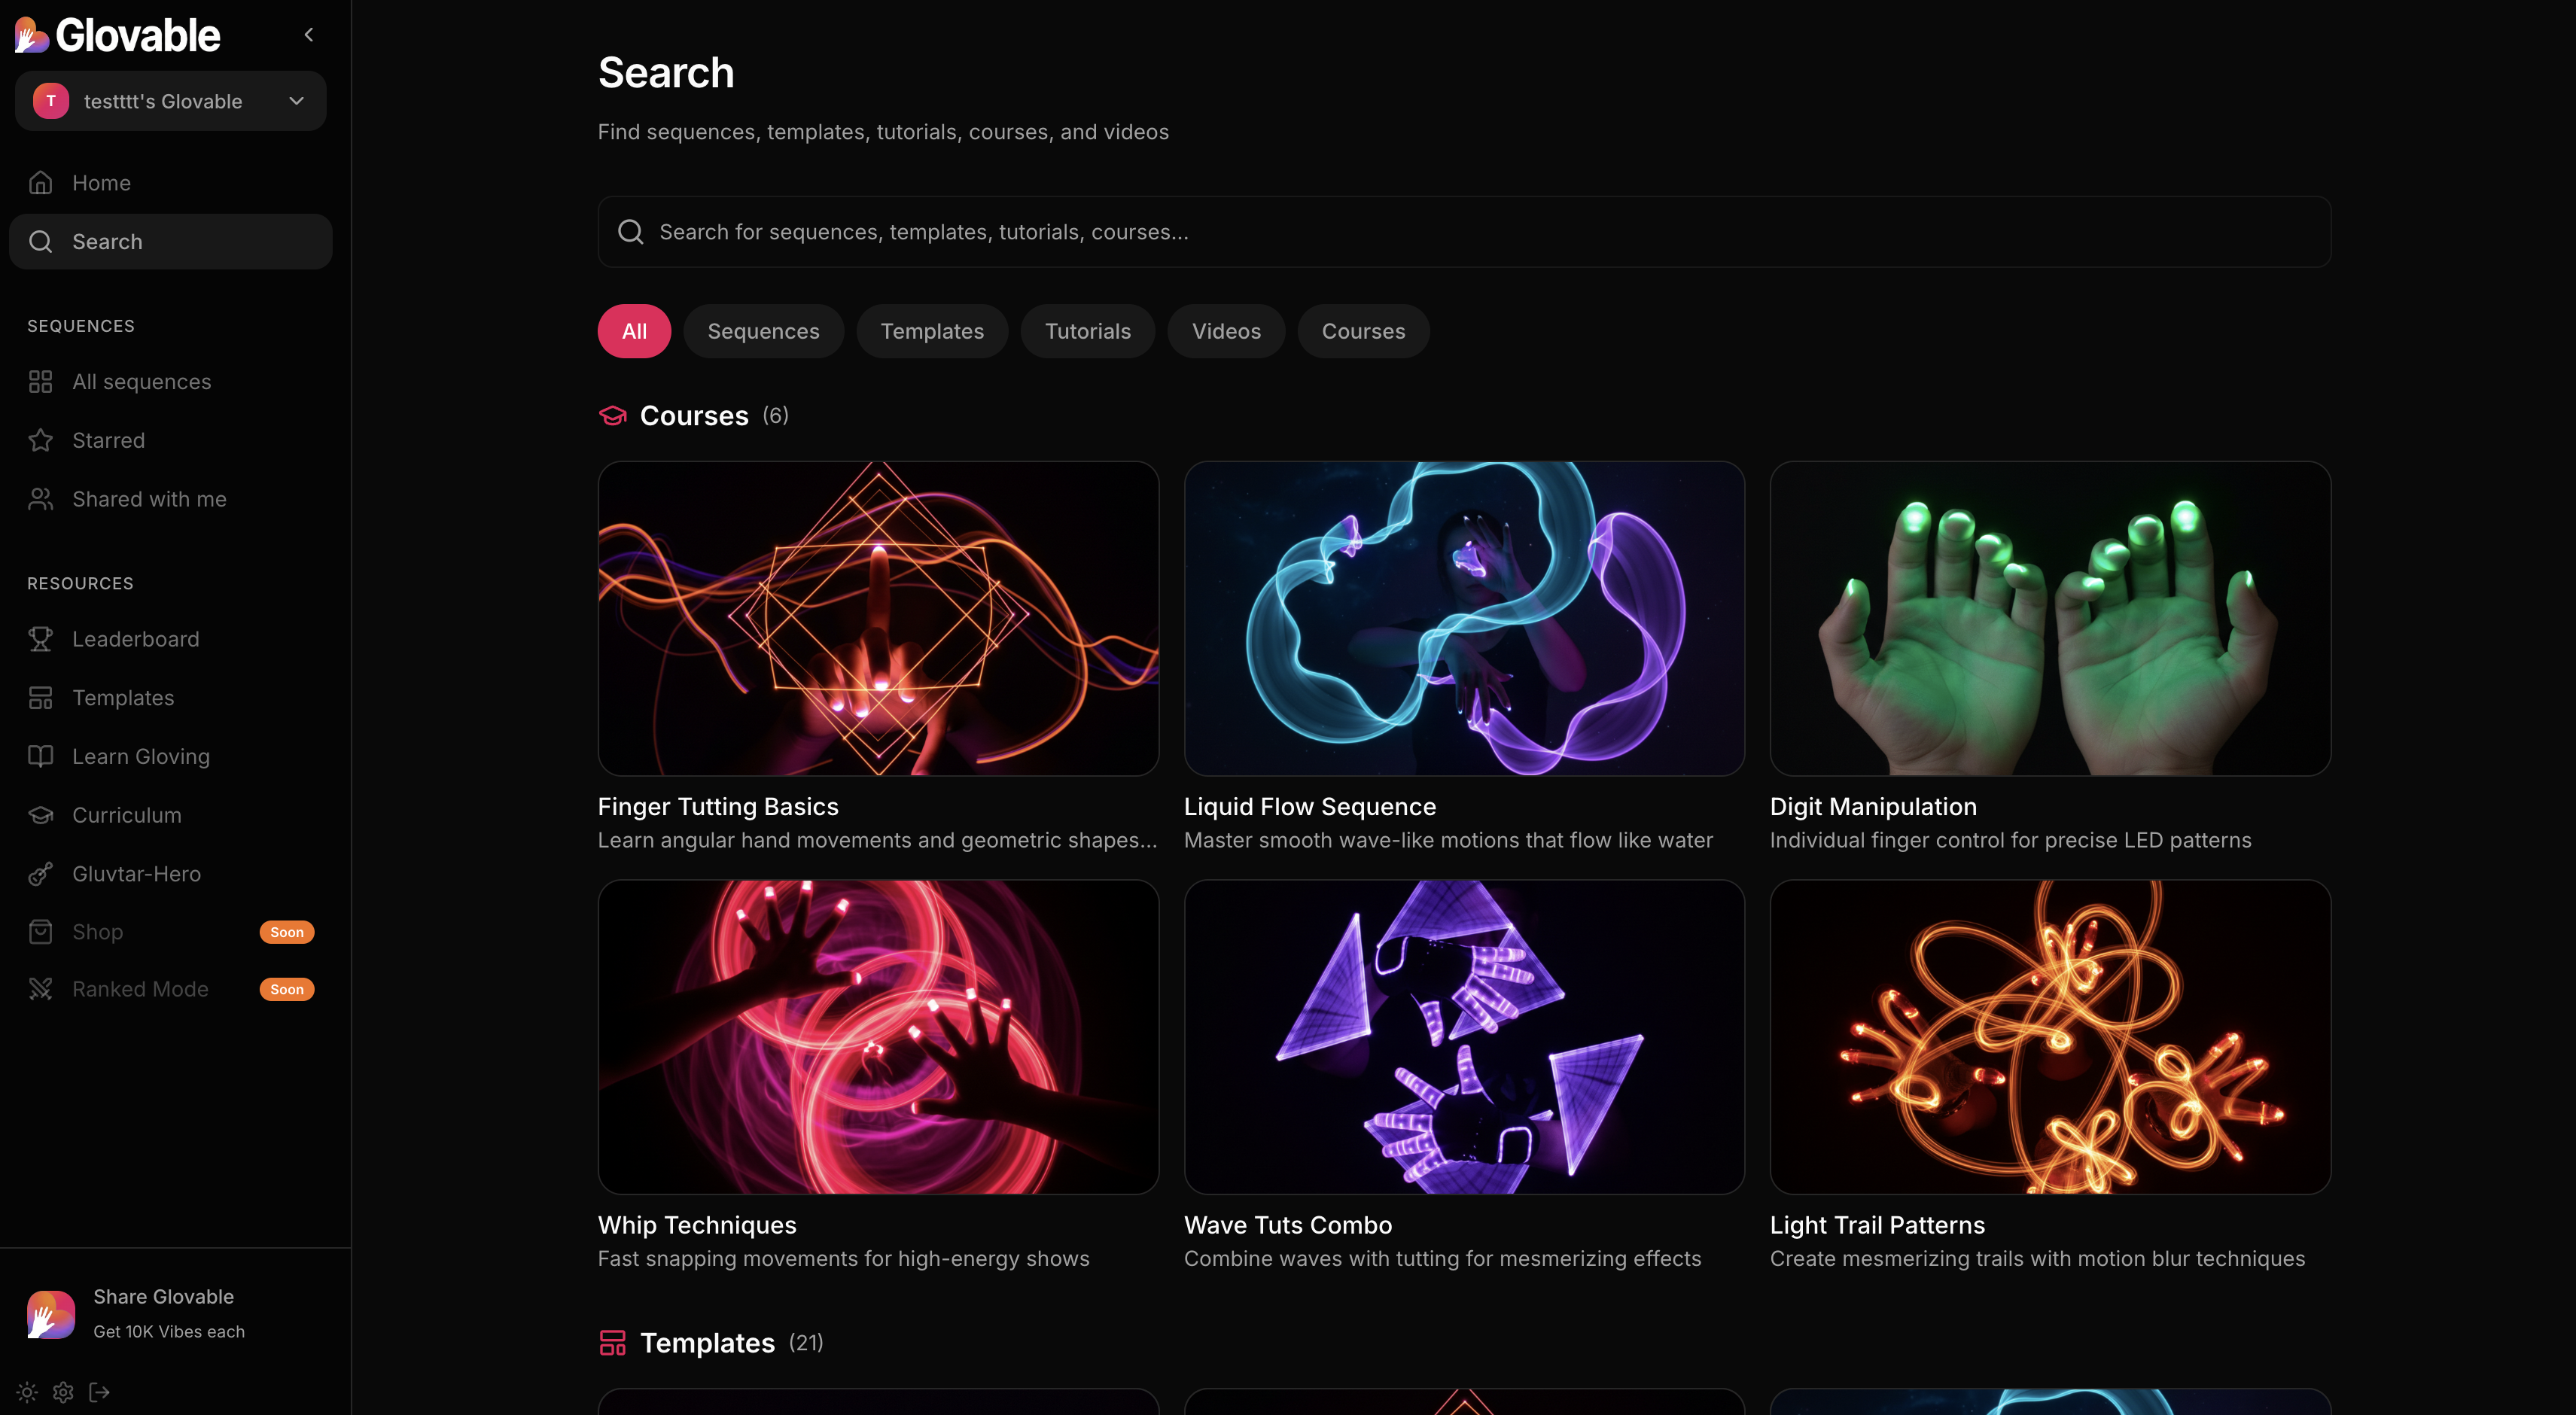The width and height of the screenshot is (2576, 1415).
Task: Open settings via the gear icon
Action: tap(63, 1392)
